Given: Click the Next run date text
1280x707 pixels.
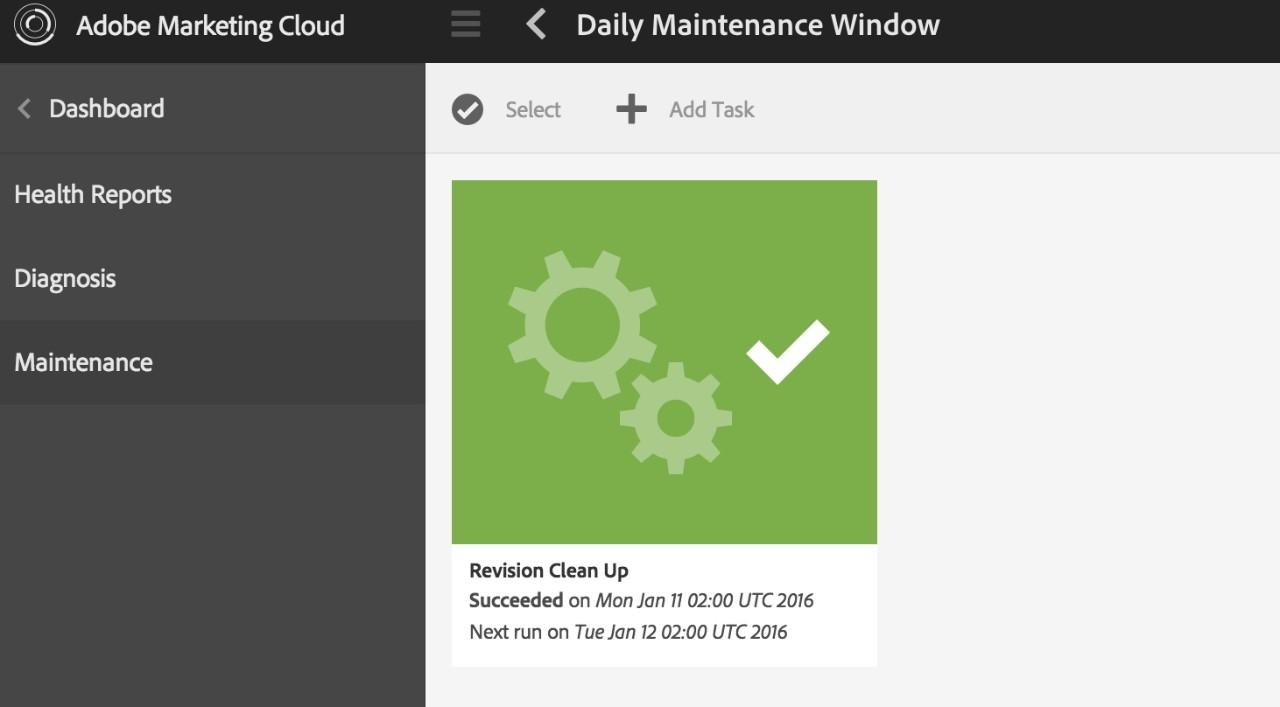Looking at the screenshot, I should (680, 632).
